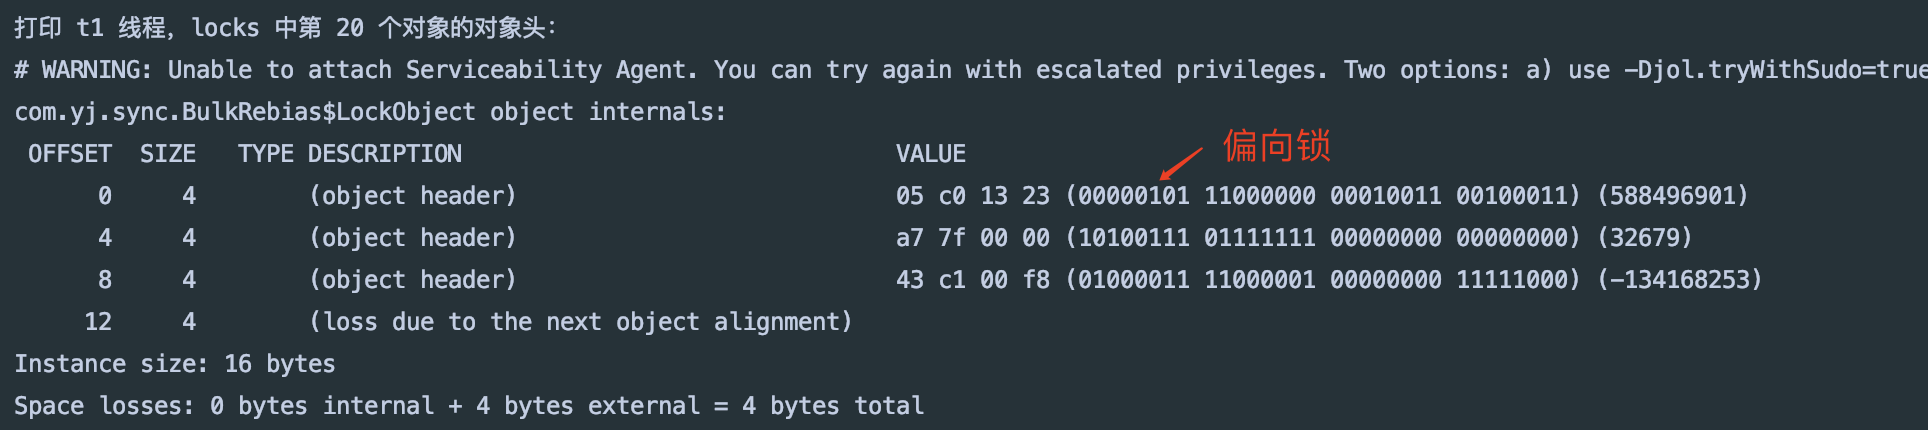Click hex value a7 7f 00 00
1928x430 pixels.
973,238
